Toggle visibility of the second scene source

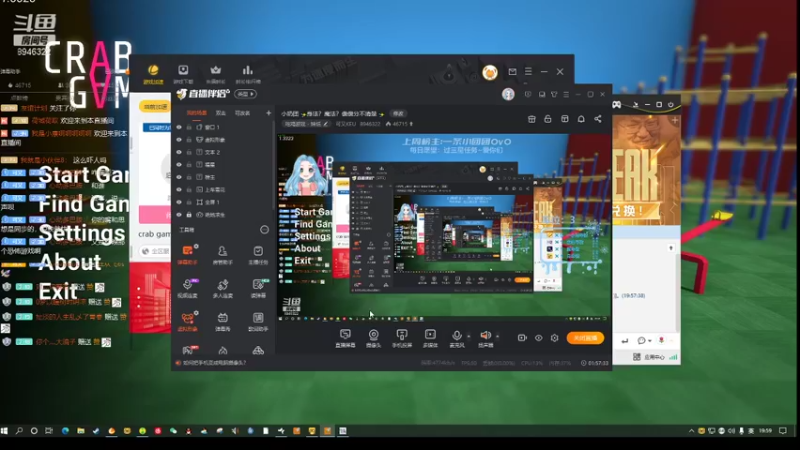179,139
